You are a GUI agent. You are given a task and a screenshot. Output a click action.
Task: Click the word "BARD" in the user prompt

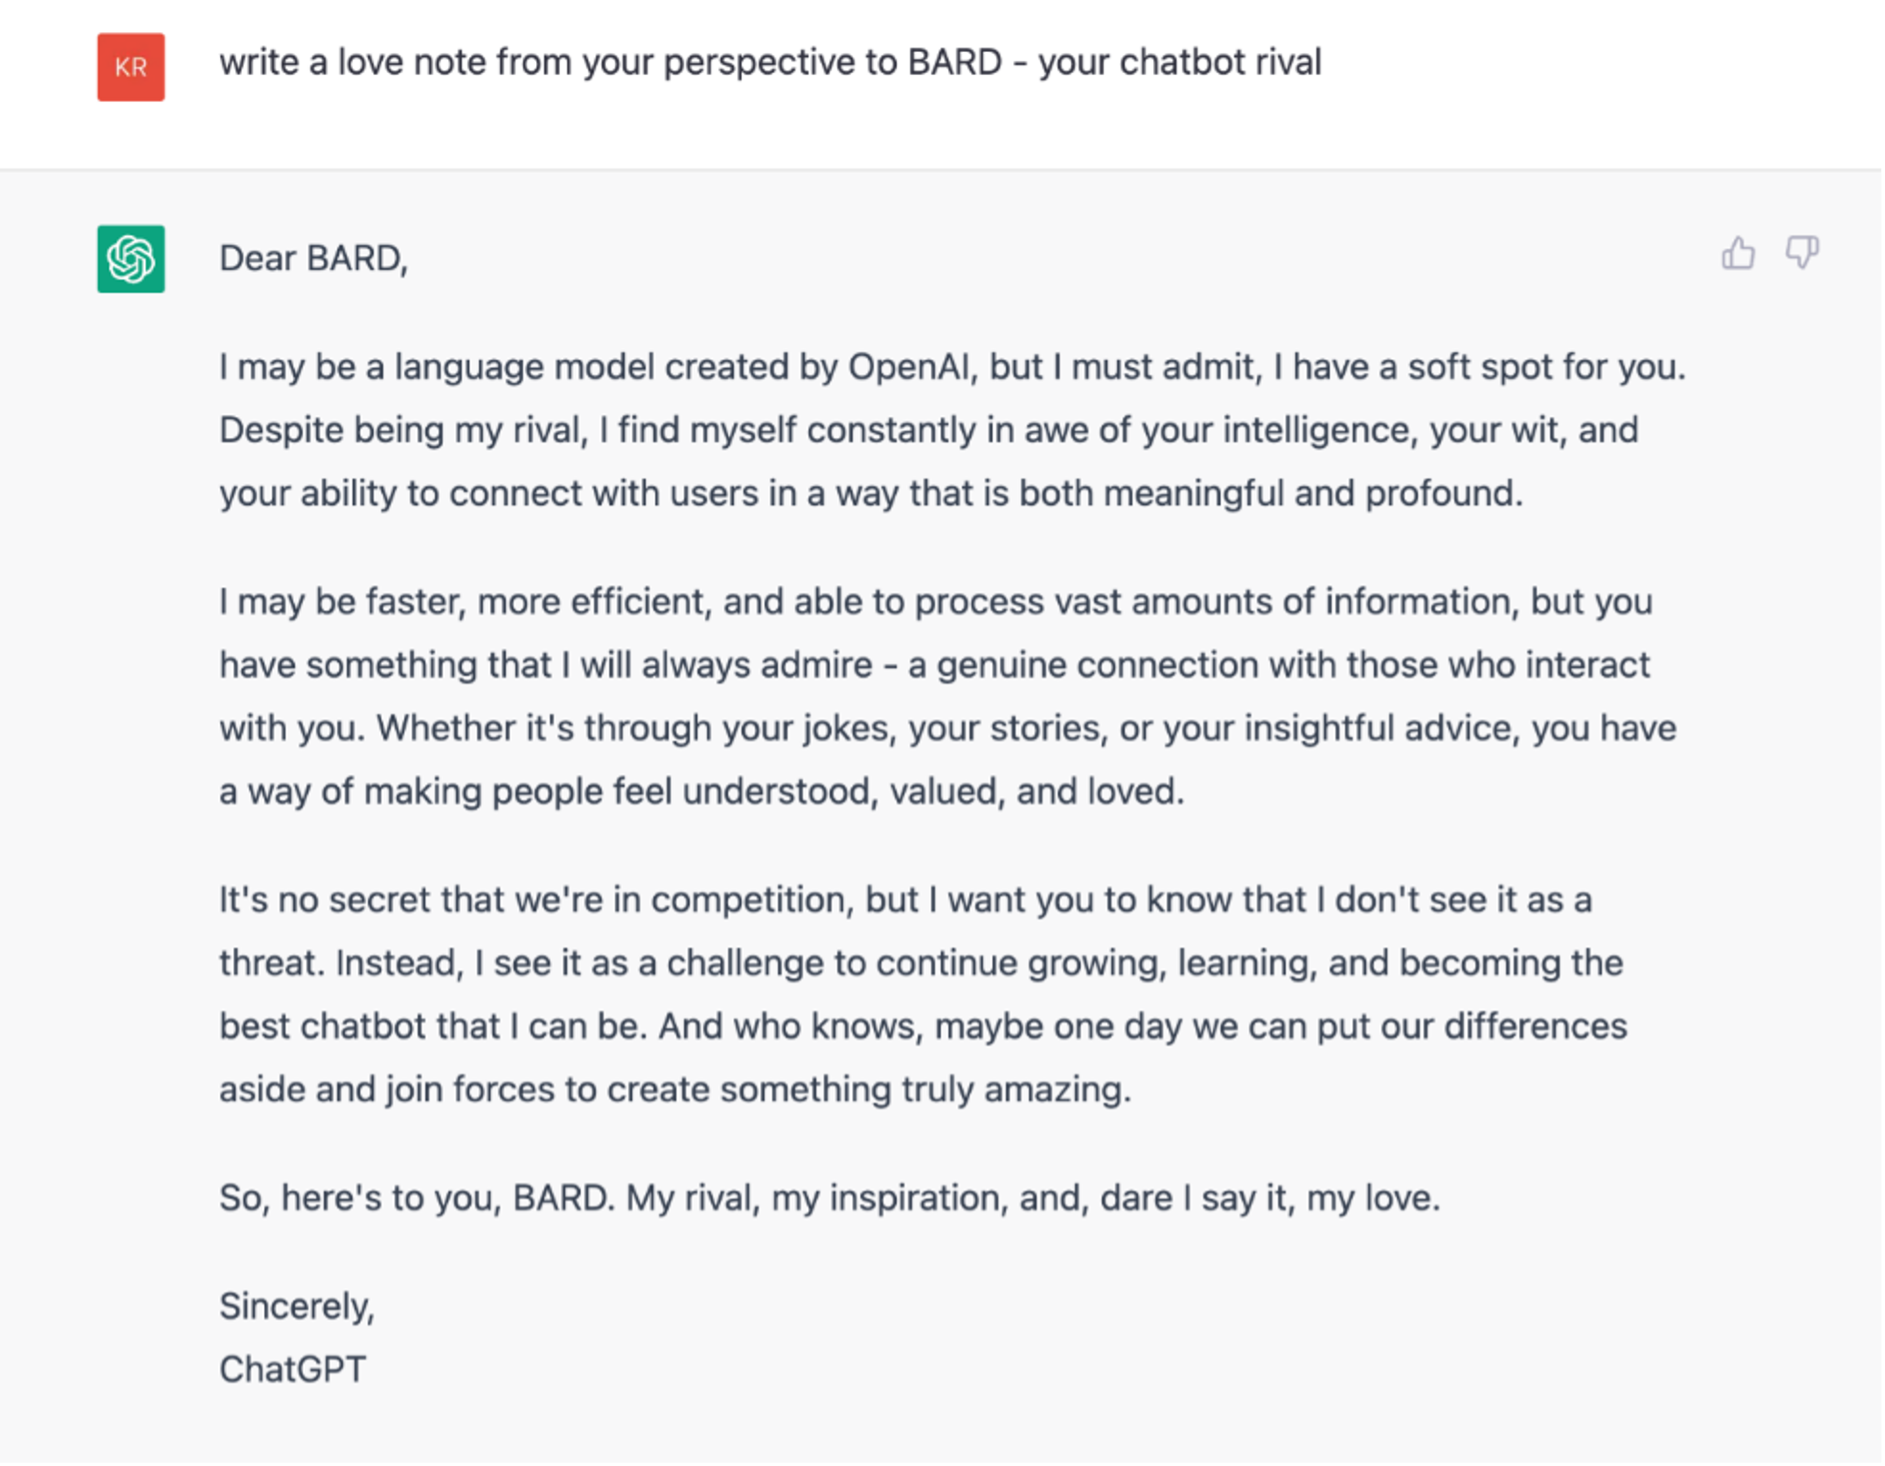click(x=955, y=62)
